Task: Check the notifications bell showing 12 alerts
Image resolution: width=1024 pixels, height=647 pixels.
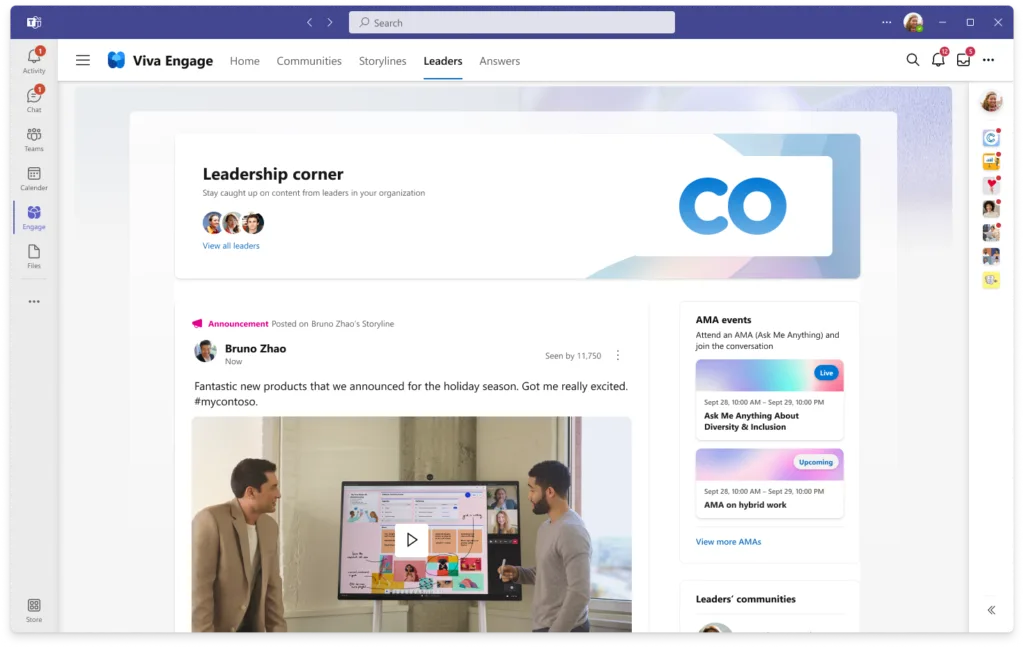Action: click(x=937, y=60)
